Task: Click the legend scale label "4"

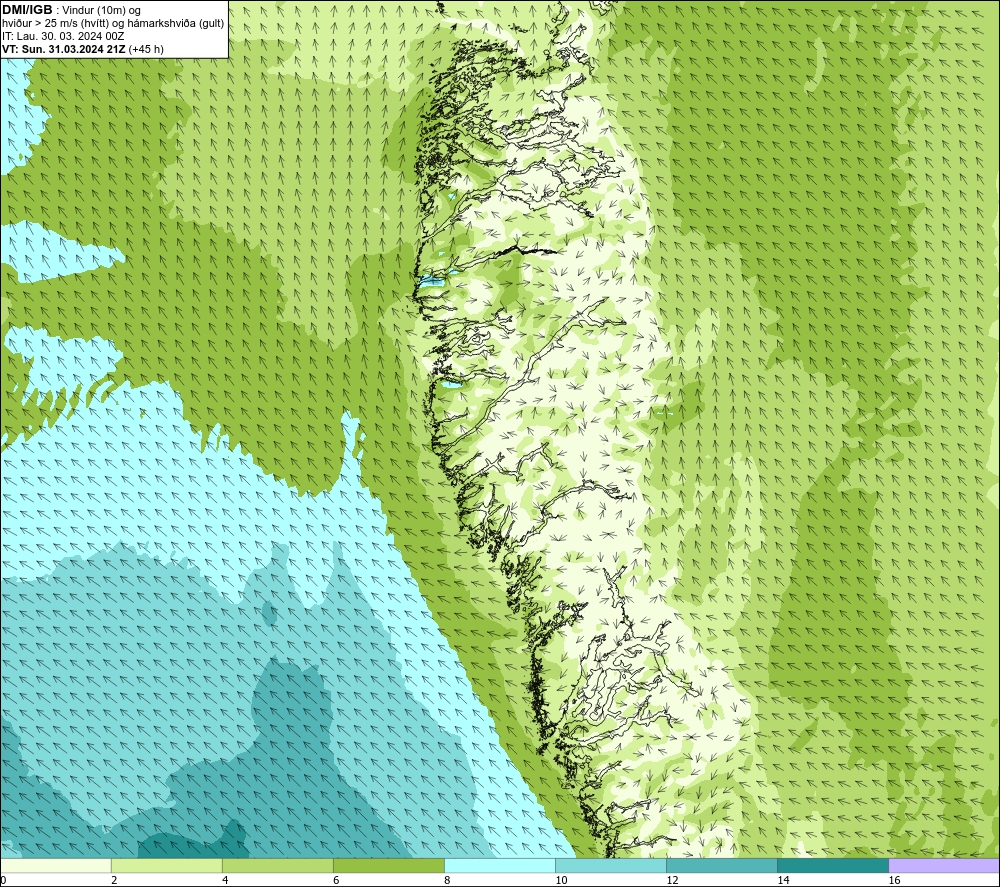Action: click(x=225, y=881)
